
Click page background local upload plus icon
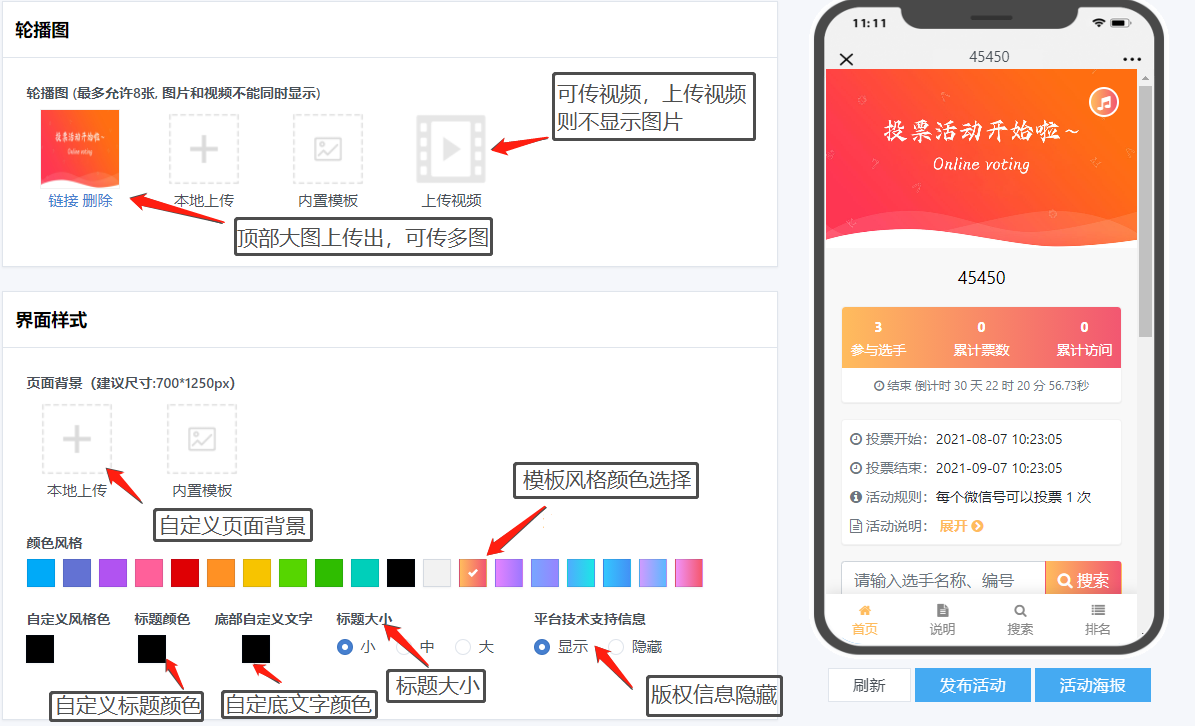pyautogui.click(x=77, y=439)
